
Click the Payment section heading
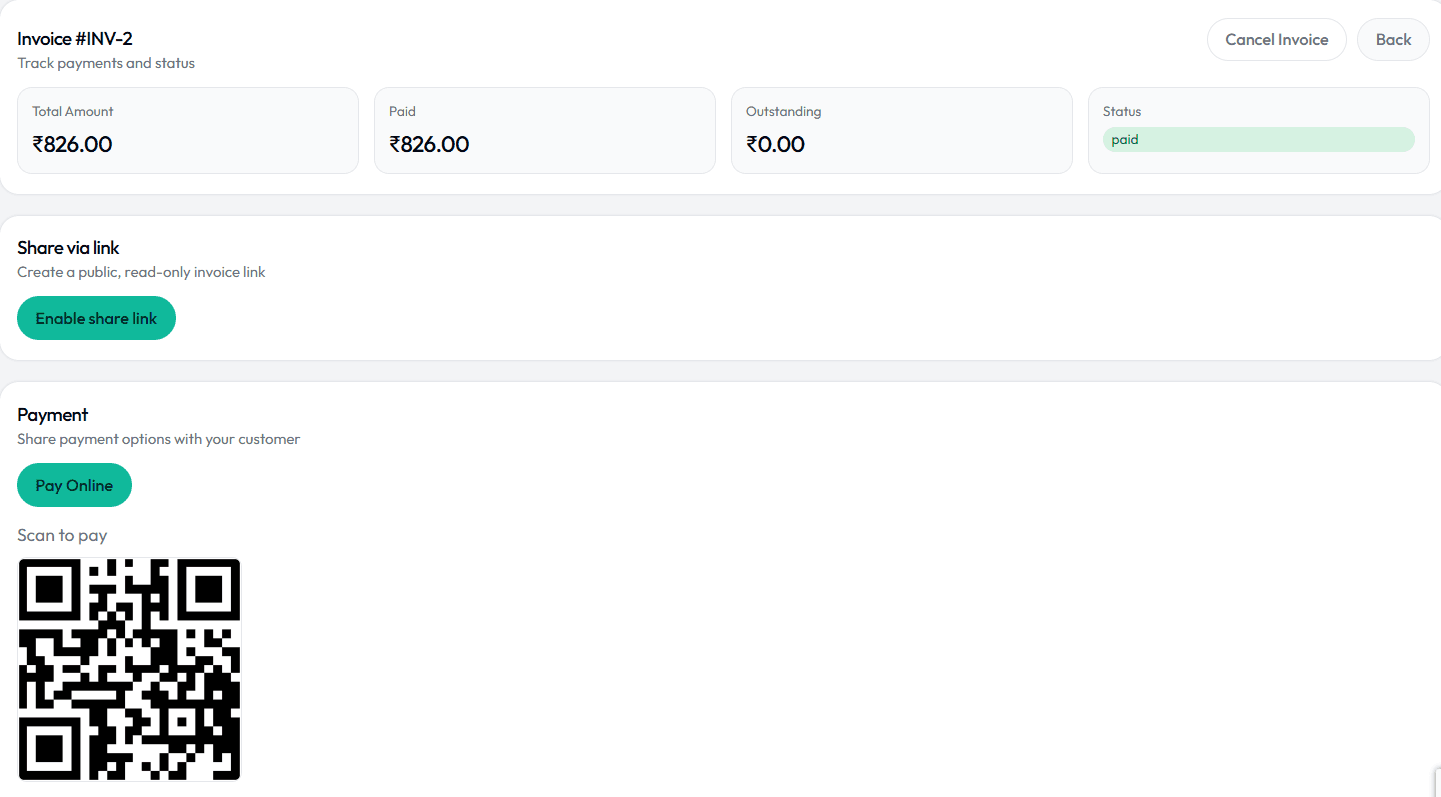52,414
